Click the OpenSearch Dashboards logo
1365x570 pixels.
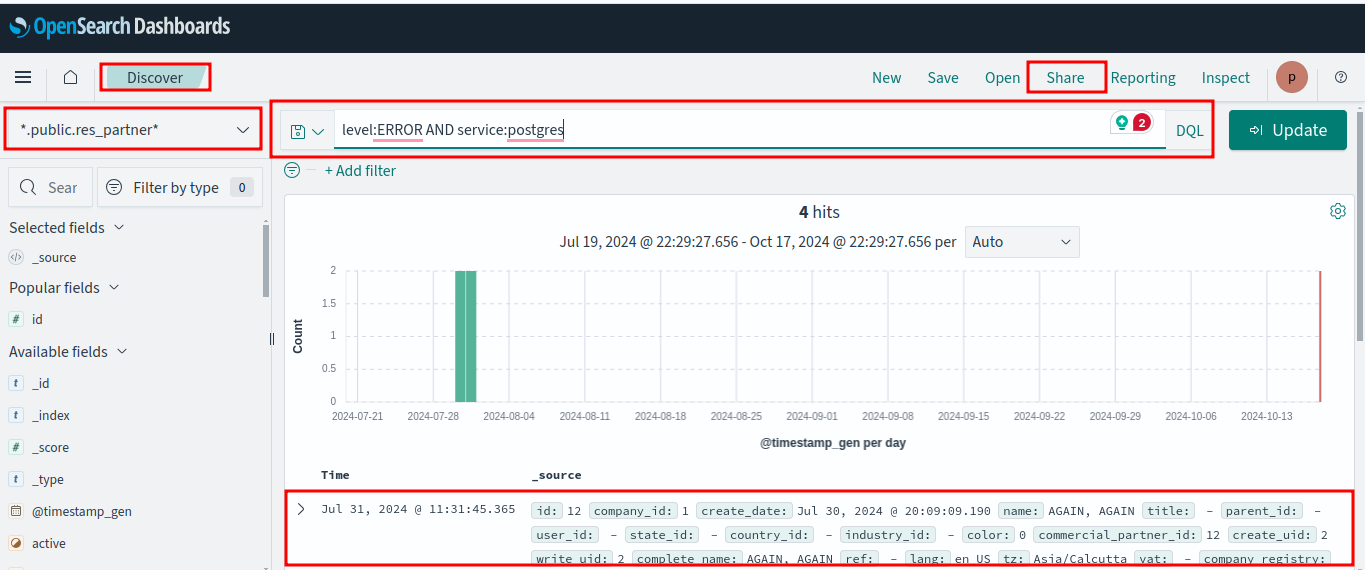coord(119,27)
